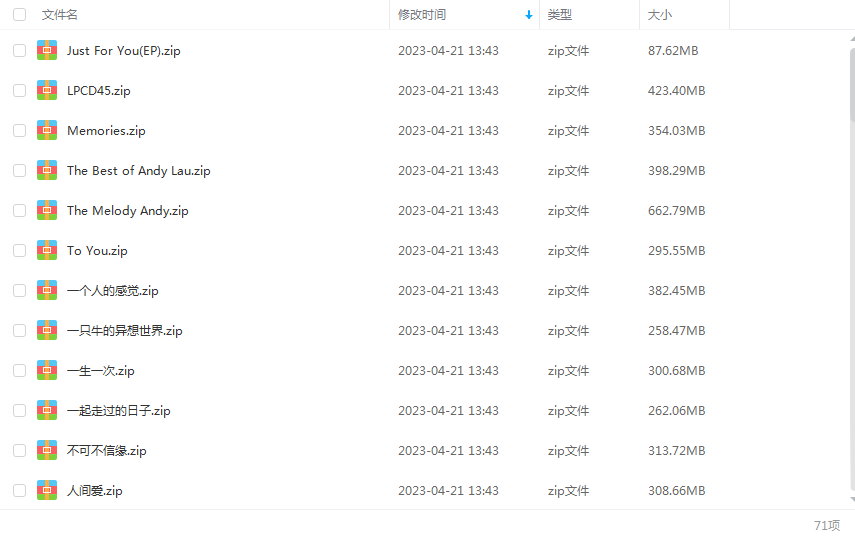
Task: Click the zip icon for The Melody Andy.zip
Action: click(x=47, y=210)
